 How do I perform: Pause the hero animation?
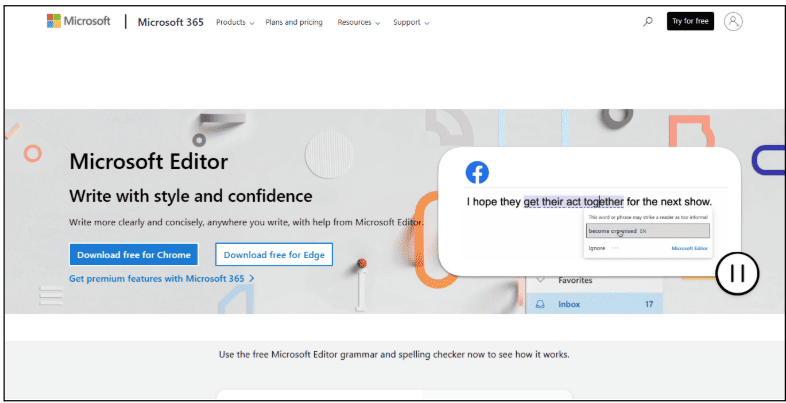[x=737, y=273]
